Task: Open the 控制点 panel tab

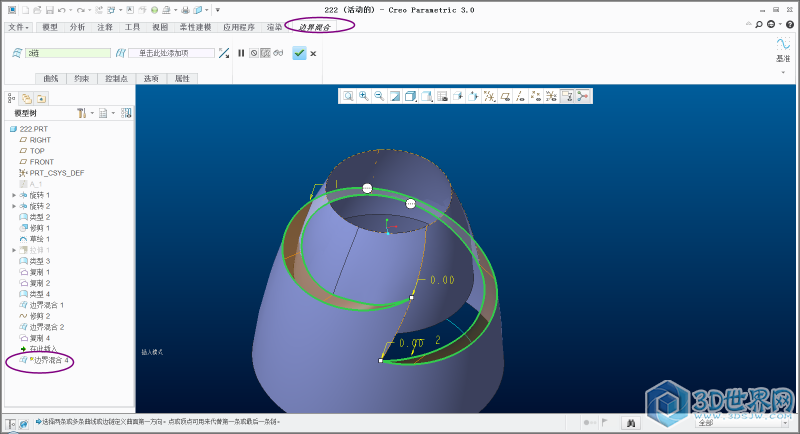Action: coord(116,79)
